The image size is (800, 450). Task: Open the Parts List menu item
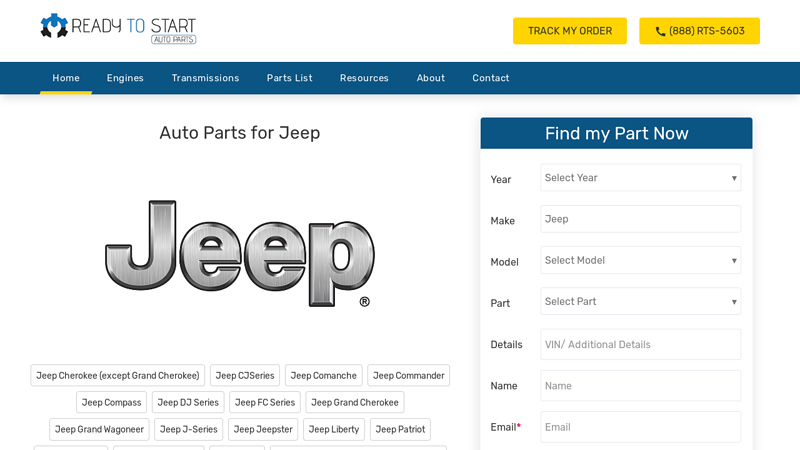pos(289,78)
